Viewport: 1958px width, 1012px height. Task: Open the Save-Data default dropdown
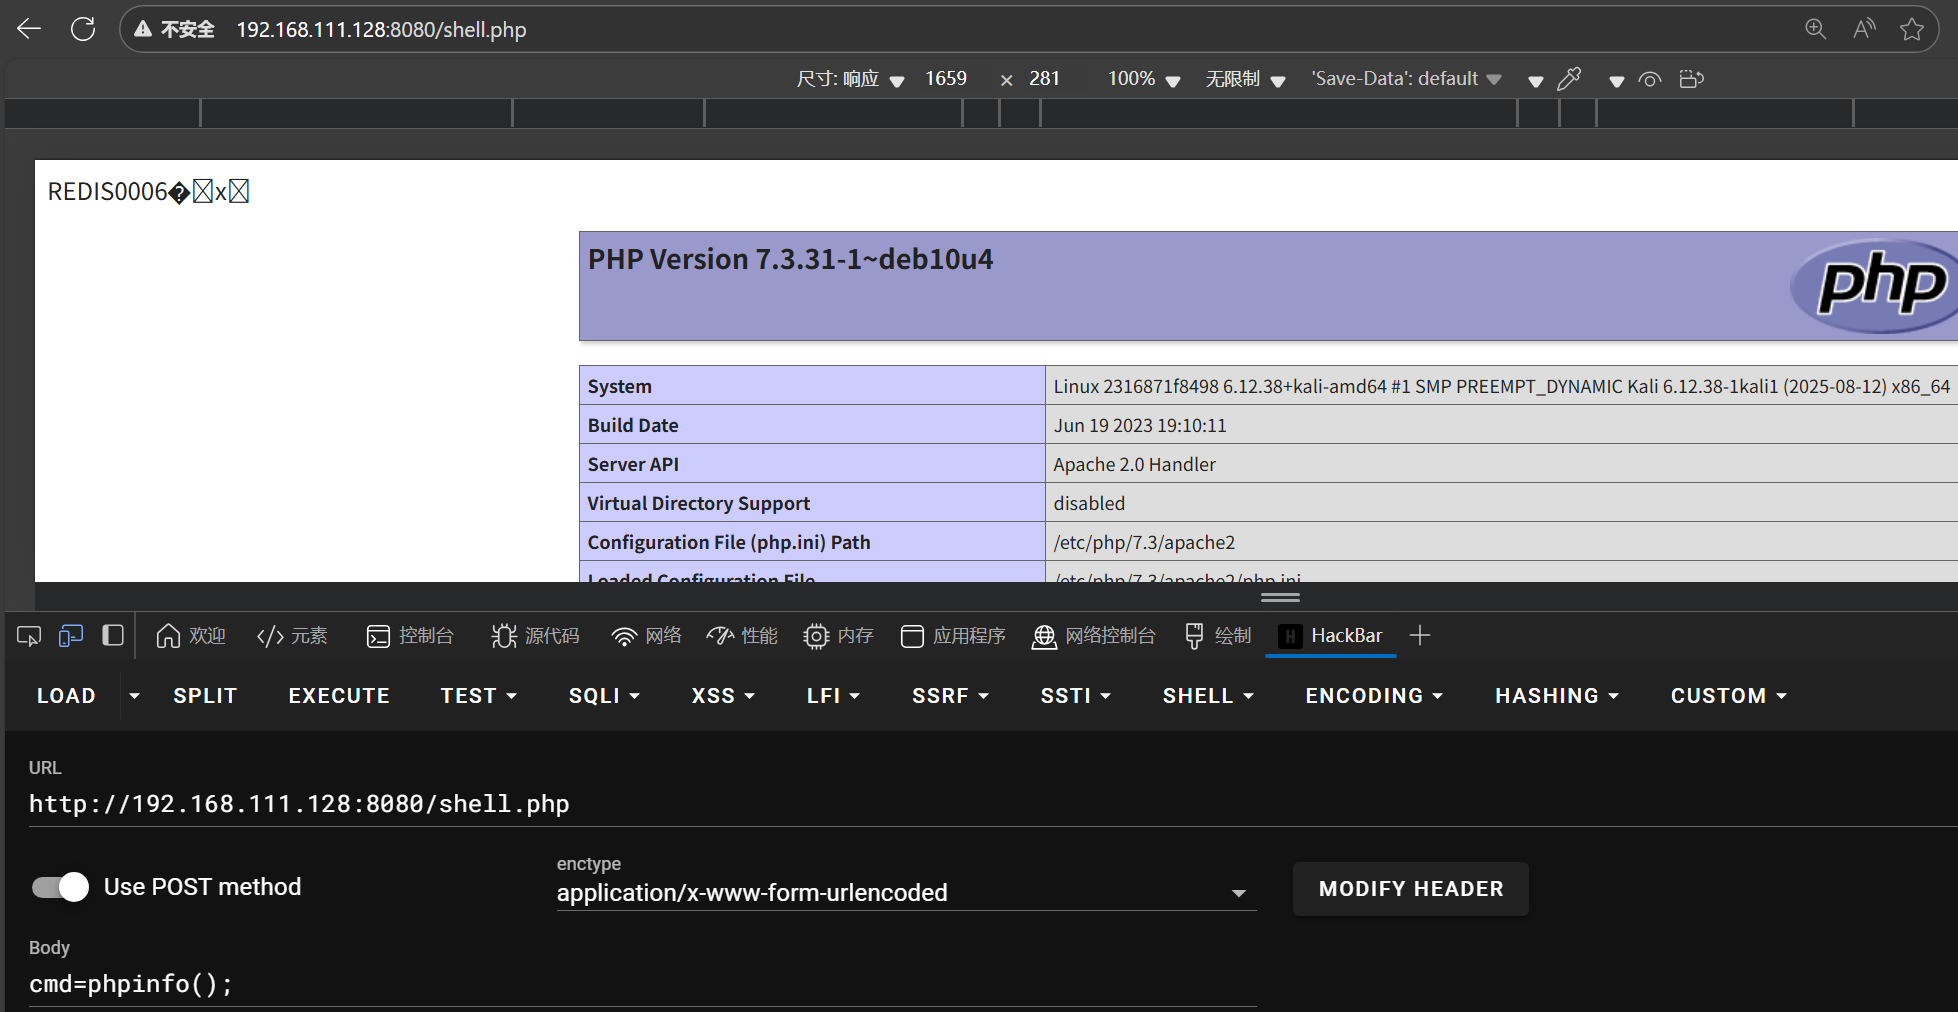pos(1406,79)
